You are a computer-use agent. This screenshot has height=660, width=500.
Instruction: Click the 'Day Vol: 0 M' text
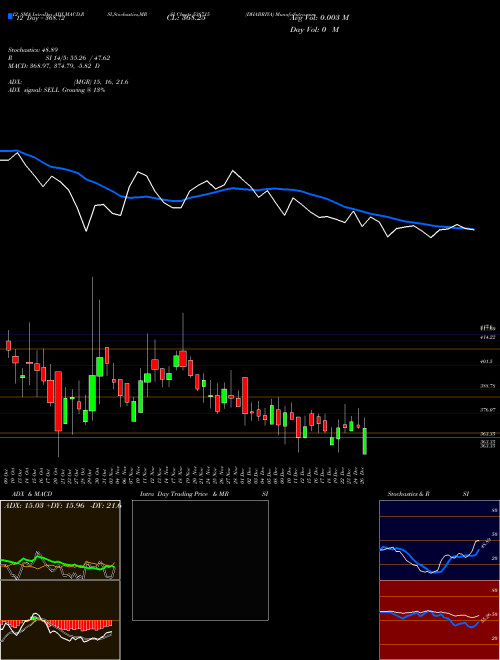click(314, 29)
